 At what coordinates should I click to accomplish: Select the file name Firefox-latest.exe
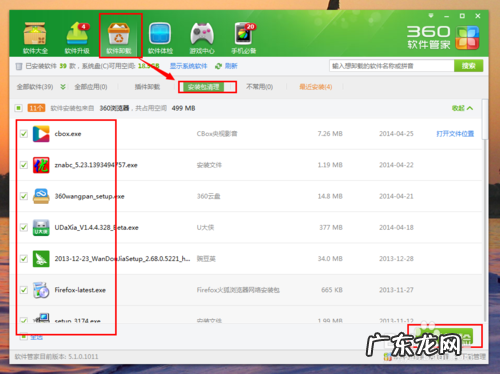[80, 290]
